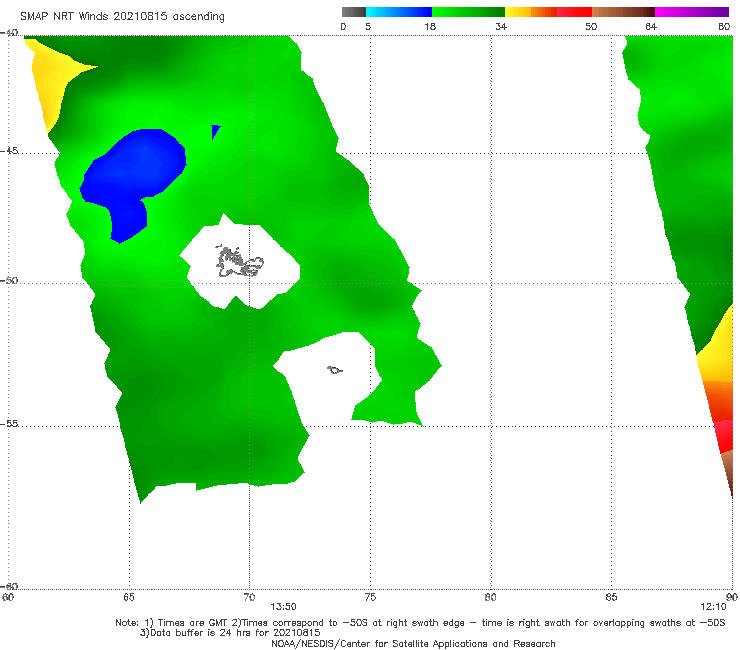The height and width of the screenshot is (650, 740).
Task: Click the swath time label '13:50'
Action: [283, 607]
